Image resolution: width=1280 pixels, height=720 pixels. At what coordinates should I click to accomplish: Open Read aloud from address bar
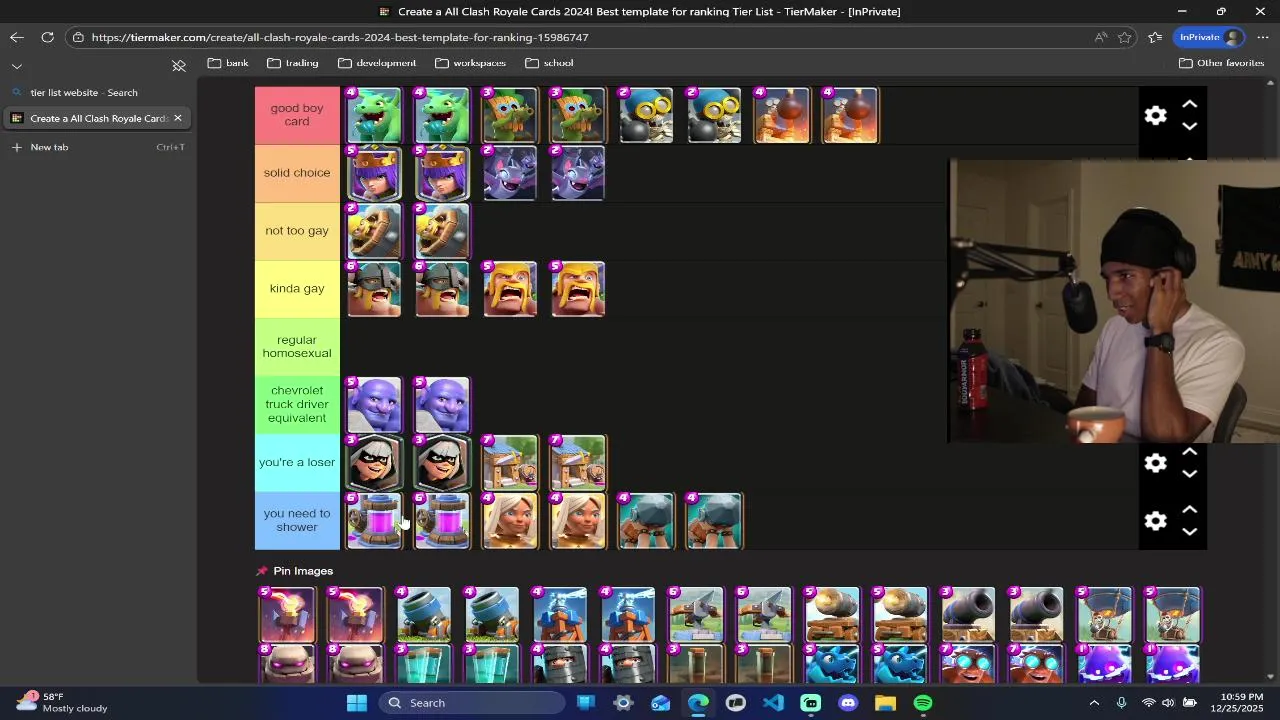click(1101, 37)
